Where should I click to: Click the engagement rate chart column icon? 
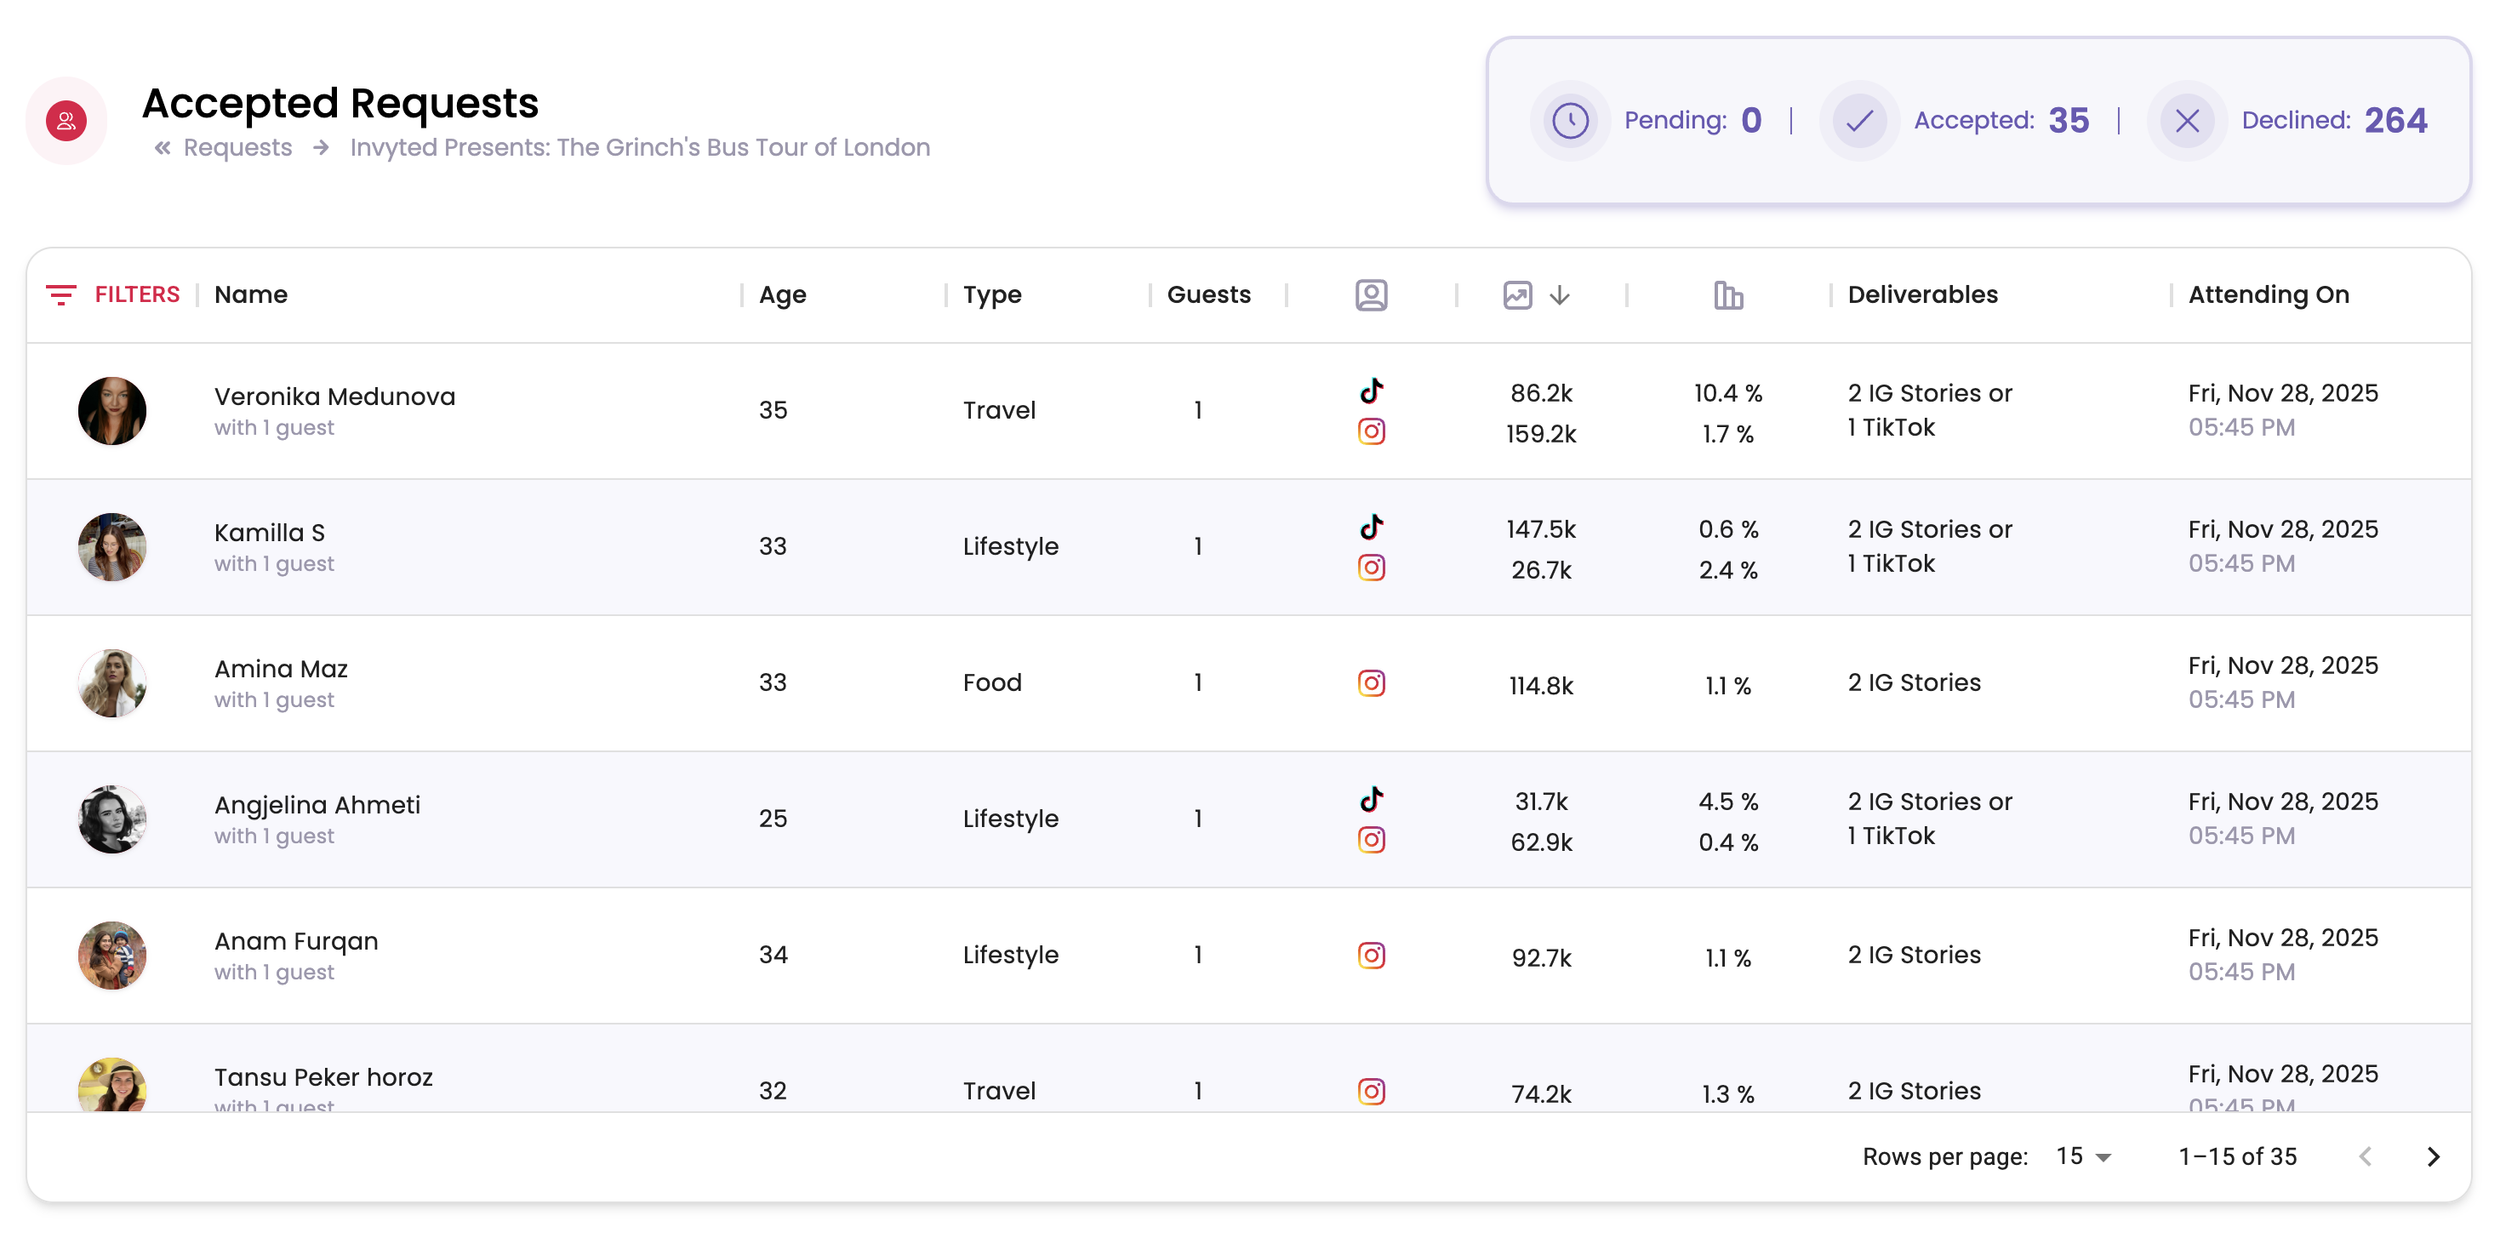point(1728,295)
